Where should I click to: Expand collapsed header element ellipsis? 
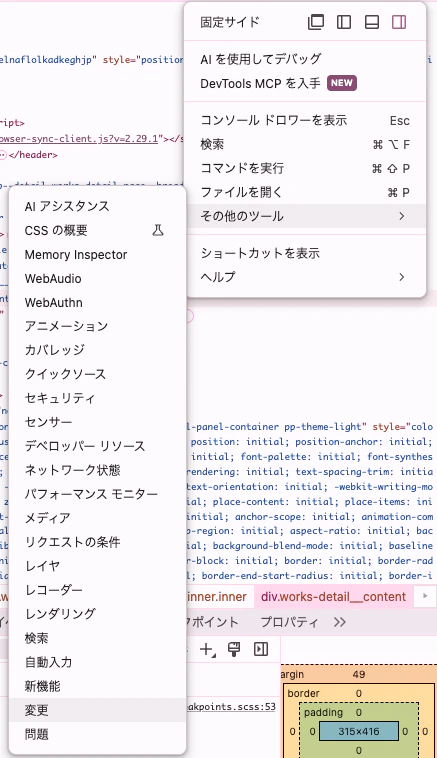(2, 155)
